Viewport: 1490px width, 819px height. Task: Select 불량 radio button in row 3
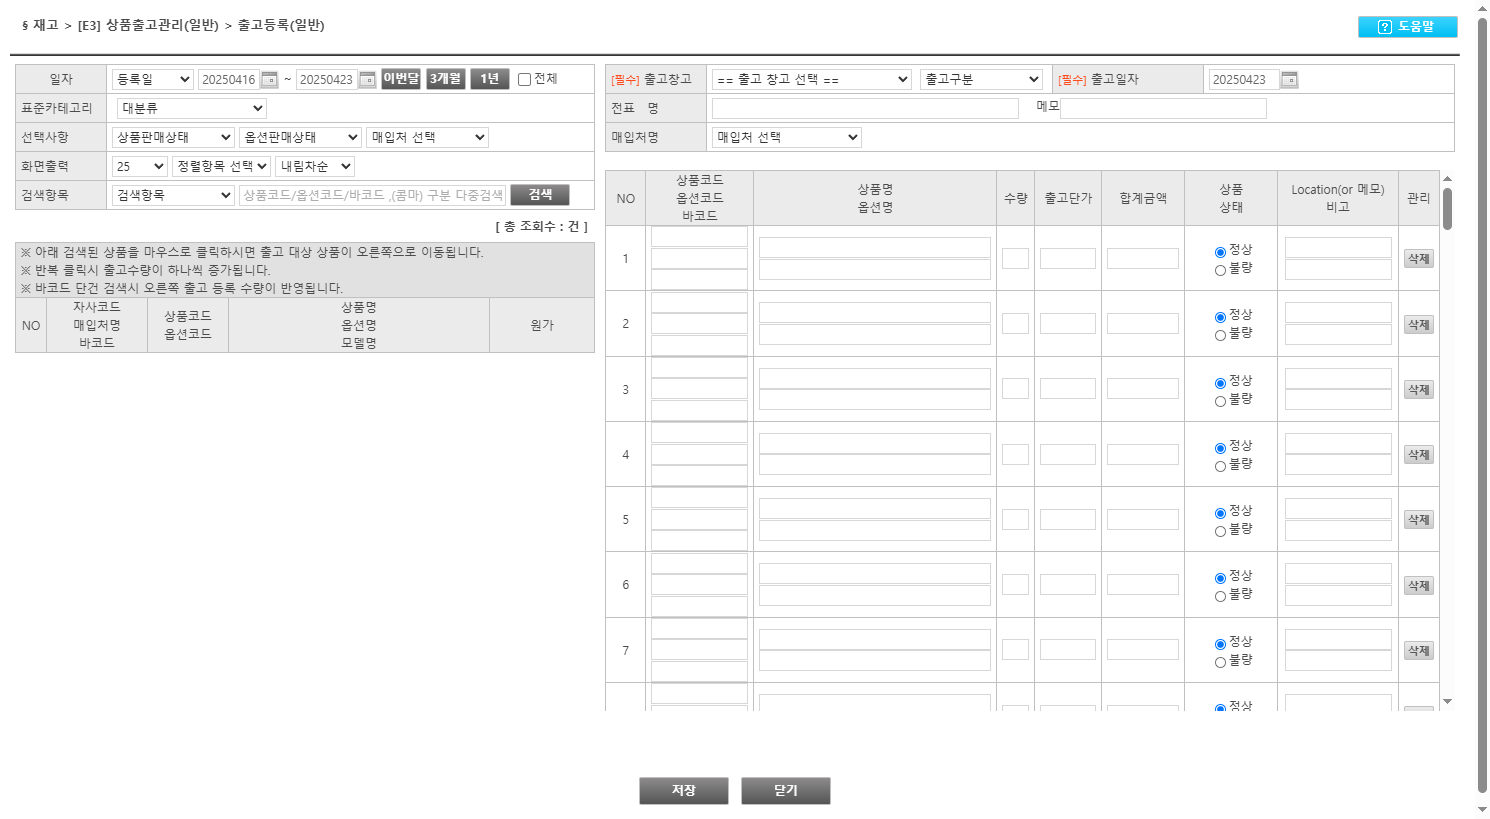(x=1220, y=399)
